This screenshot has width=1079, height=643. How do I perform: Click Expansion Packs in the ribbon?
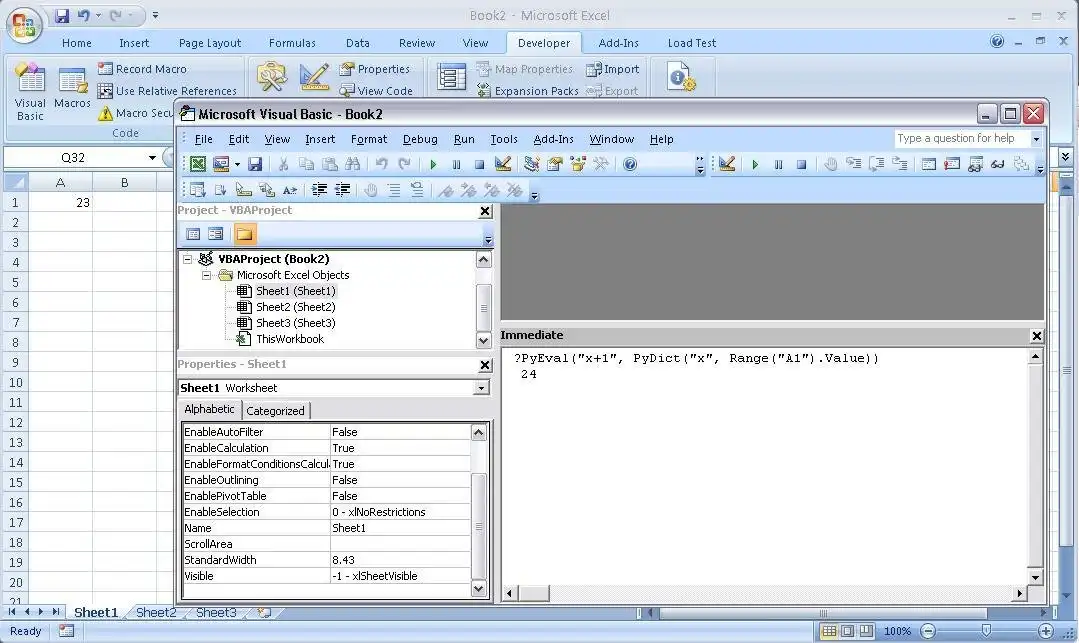(528, 91)
